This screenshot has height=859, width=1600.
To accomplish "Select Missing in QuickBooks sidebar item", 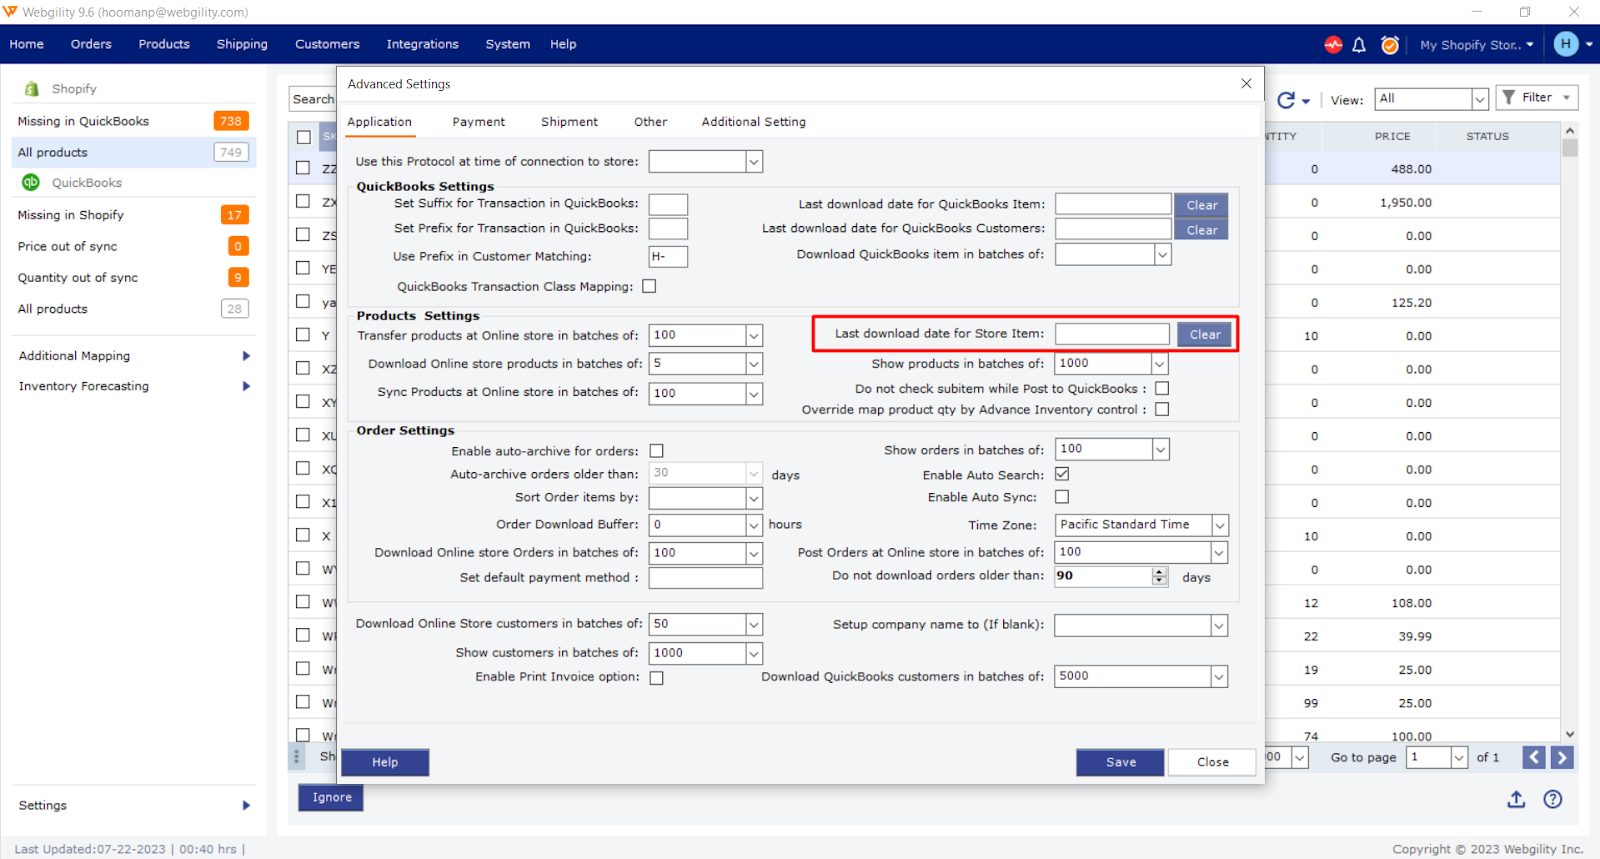I will click(x=133, y=121).
